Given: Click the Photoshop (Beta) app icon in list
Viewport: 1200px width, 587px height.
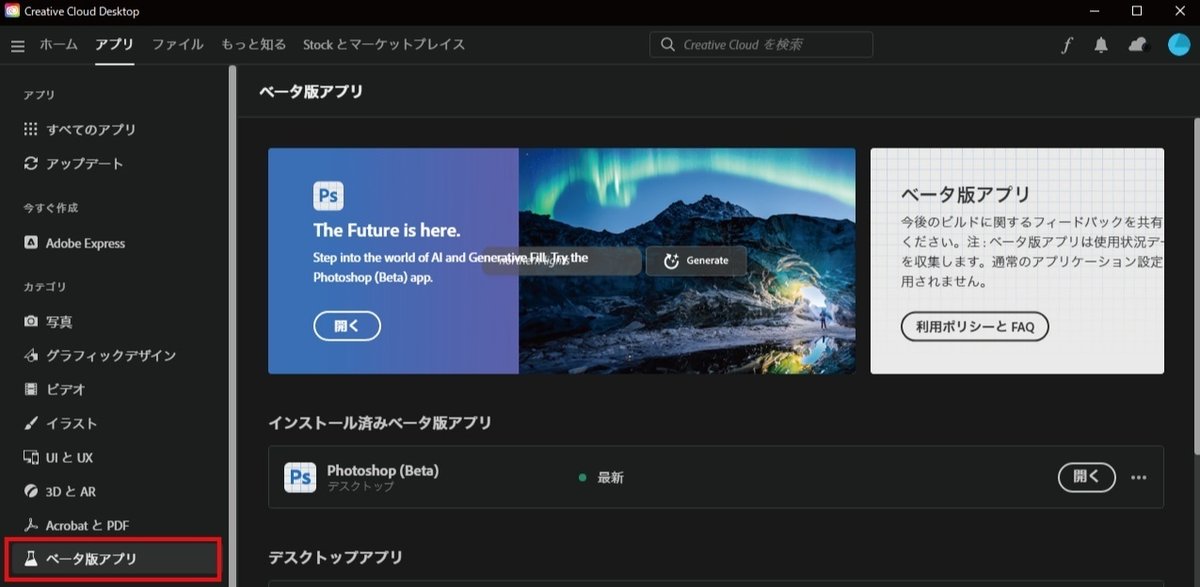Looking at the screenshot, I should 300,478.
